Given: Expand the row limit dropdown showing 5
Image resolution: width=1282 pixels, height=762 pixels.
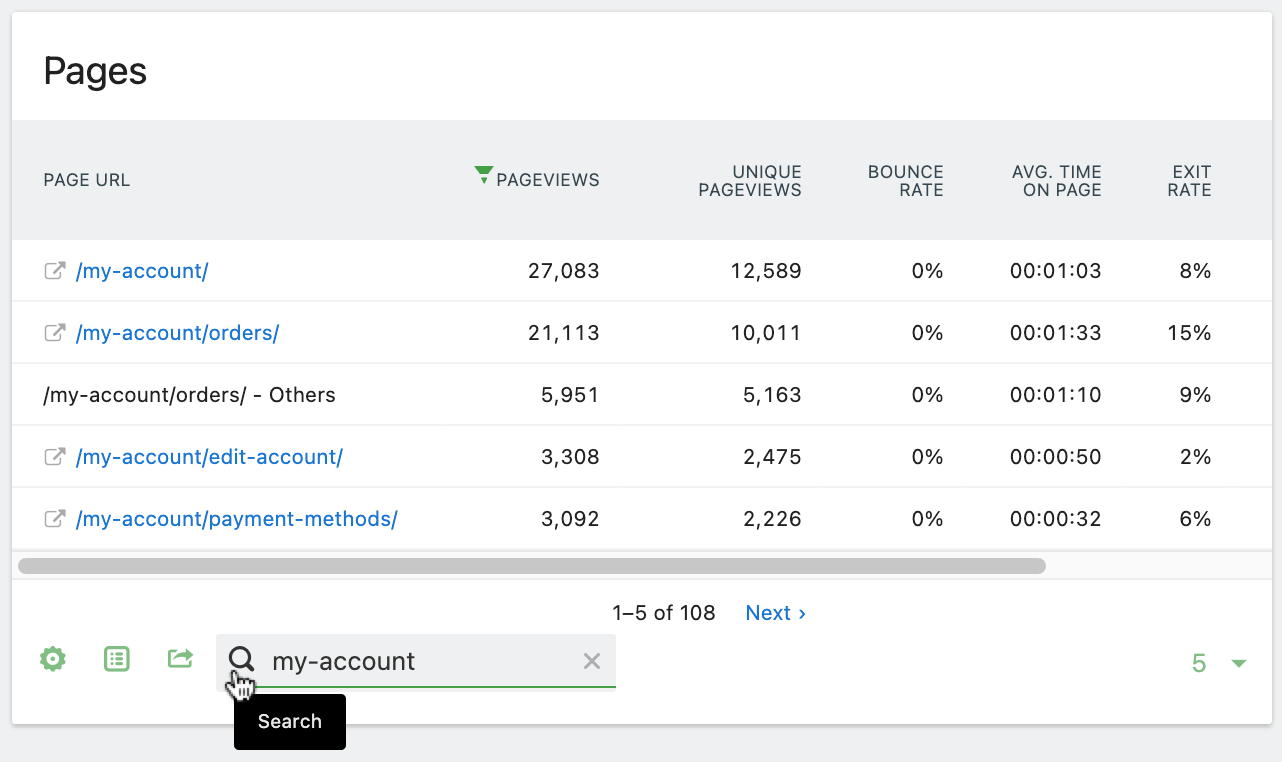Looking at the screenshot, I should click(1219, 663).
